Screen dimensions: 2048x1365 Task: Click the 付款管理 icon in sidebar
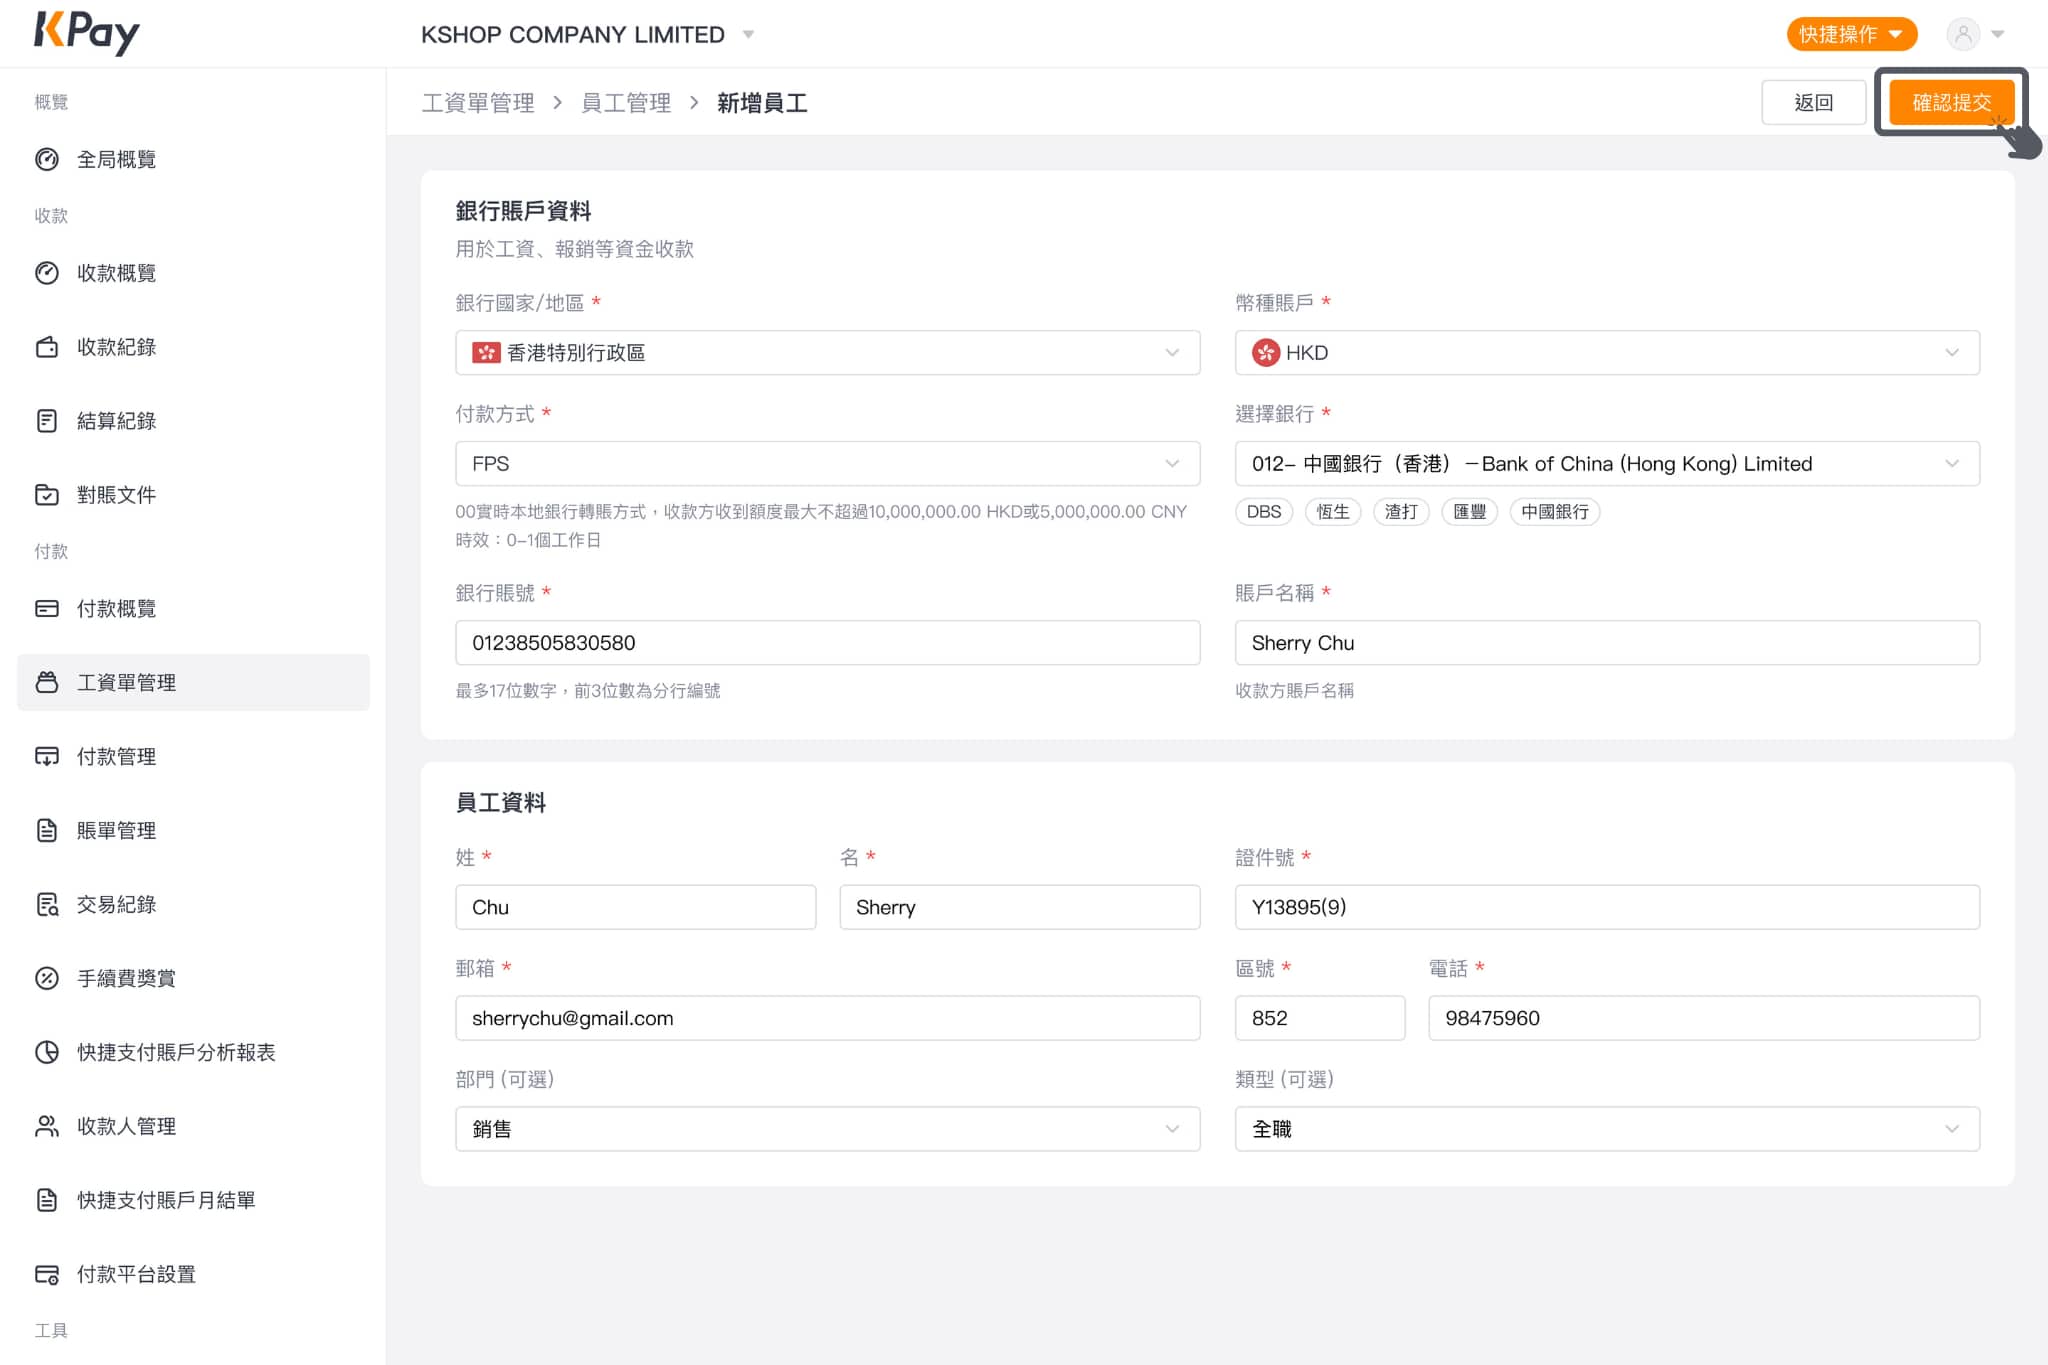pyautogui.click(x=47, y=757)
